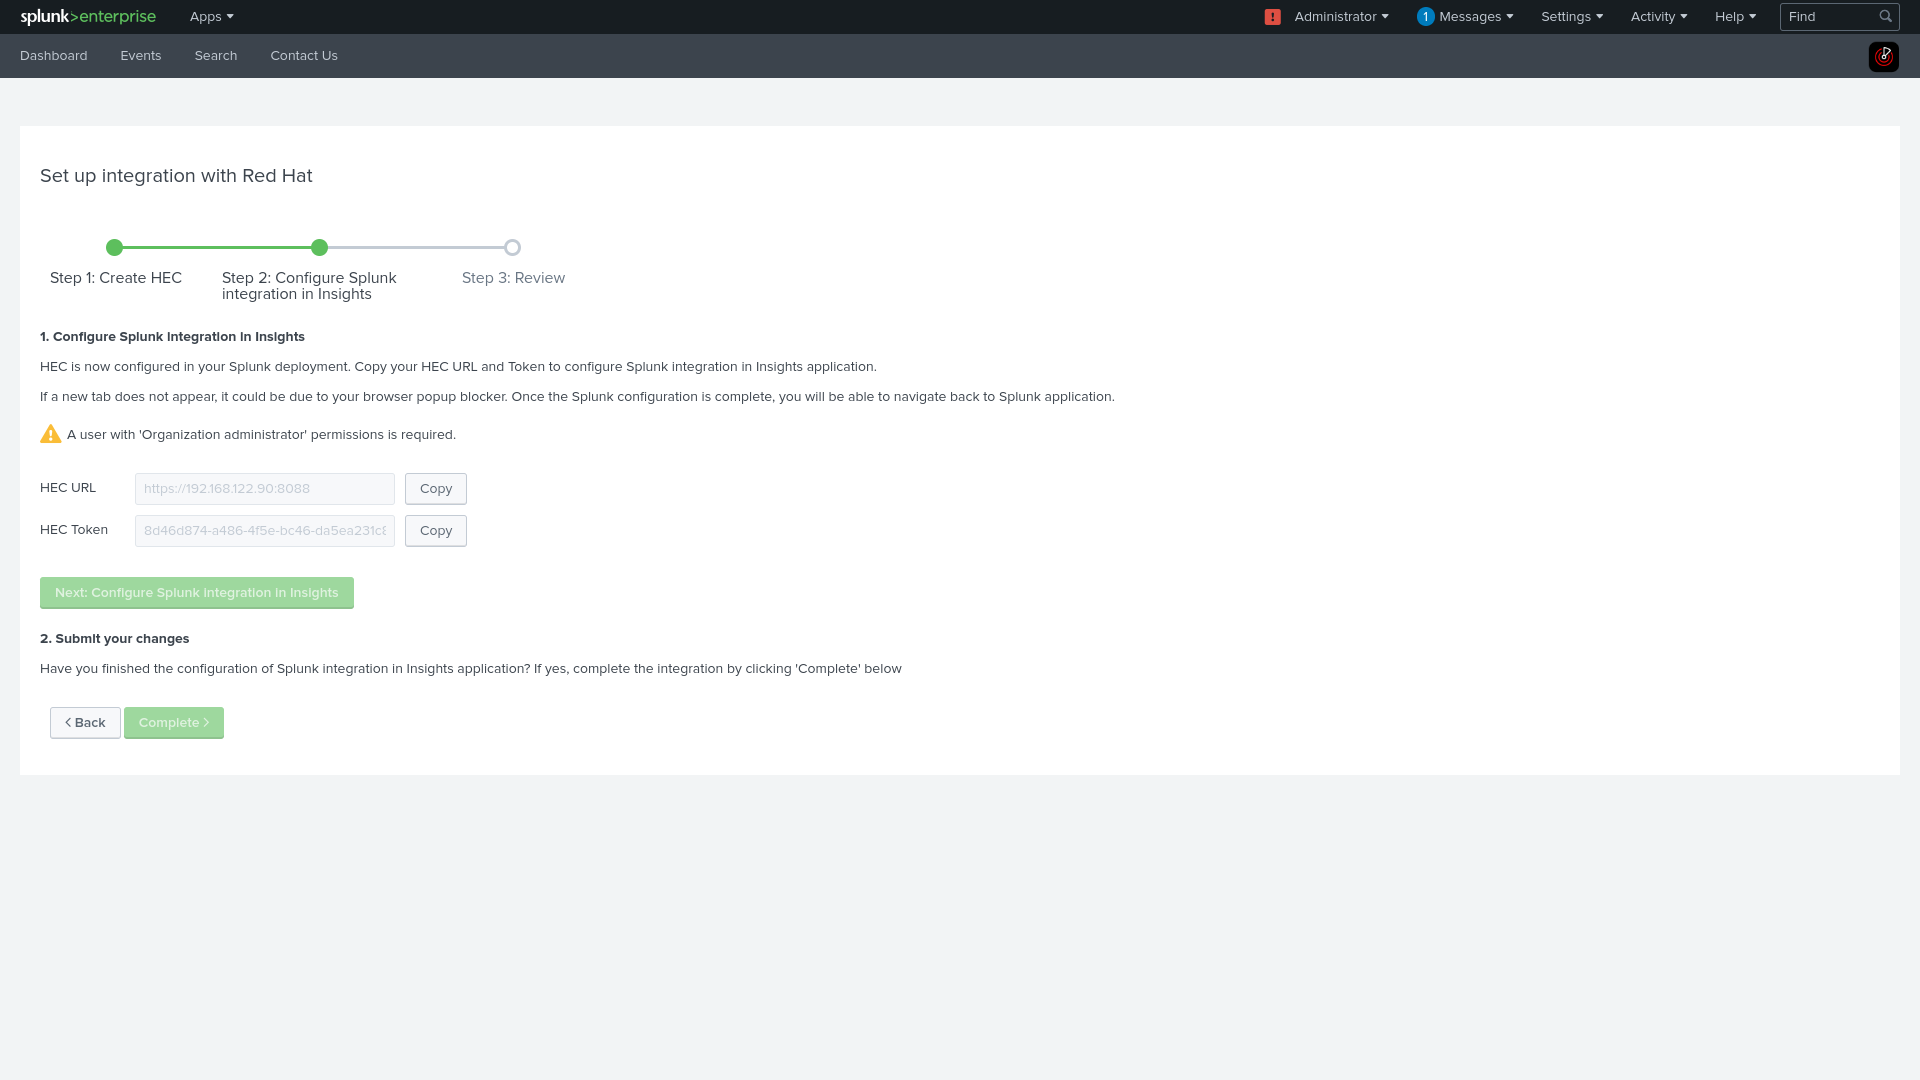Click the Step 1: Create HEC label
The image size is (1920, 1080).
point(116,278)
